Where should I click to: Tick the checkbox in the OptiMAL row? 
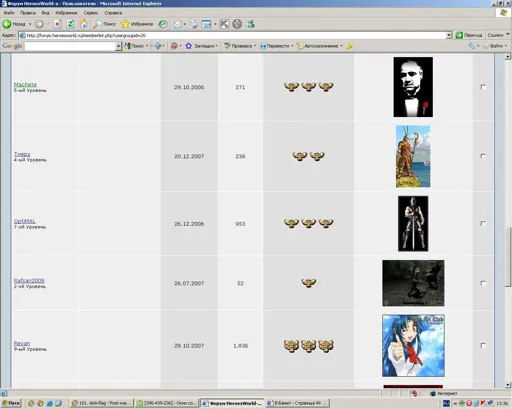(483, 223)
